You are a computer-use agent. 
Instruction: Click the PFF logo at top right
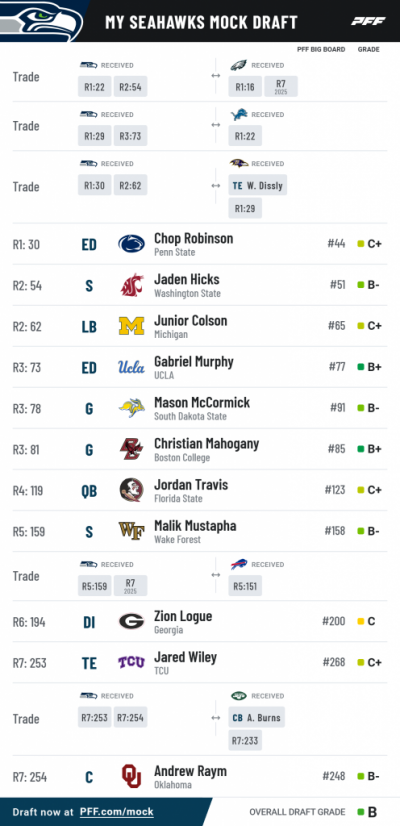pyautogui.click(x=368, y=21)
